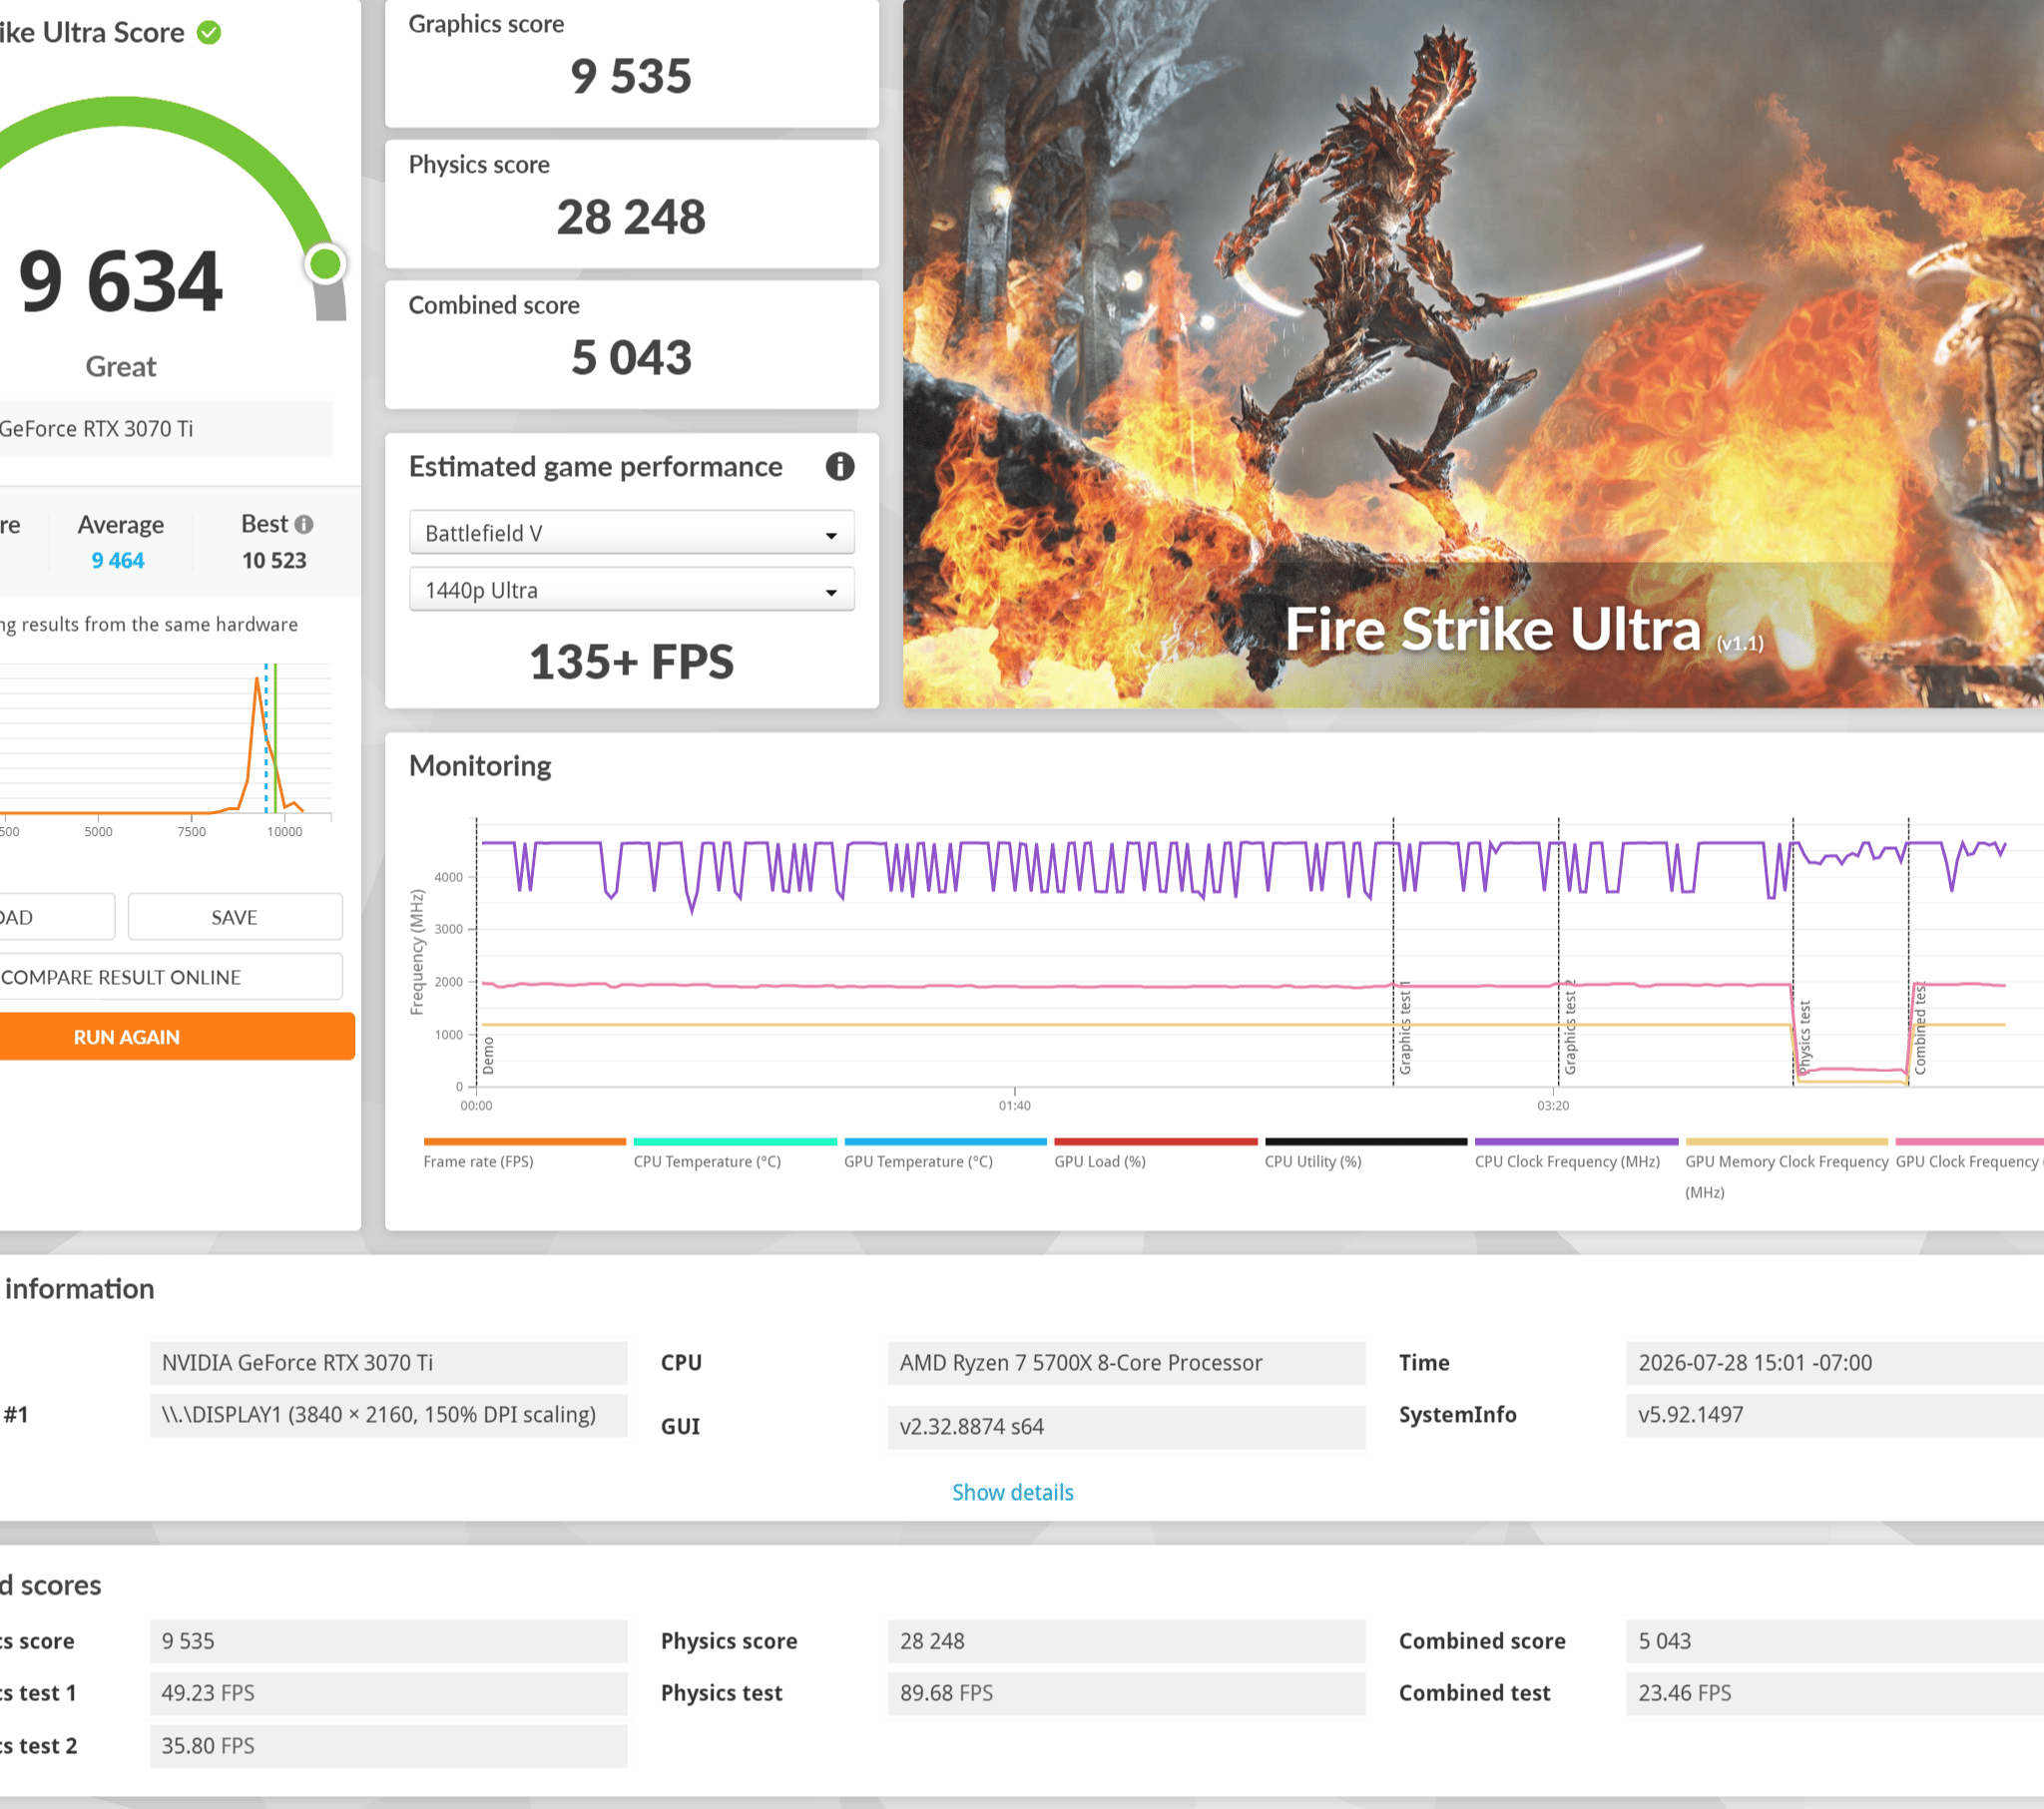Click the time value 2026-07-28 15:01
2044x1809 pixels.
[x=1834, y=1362]
